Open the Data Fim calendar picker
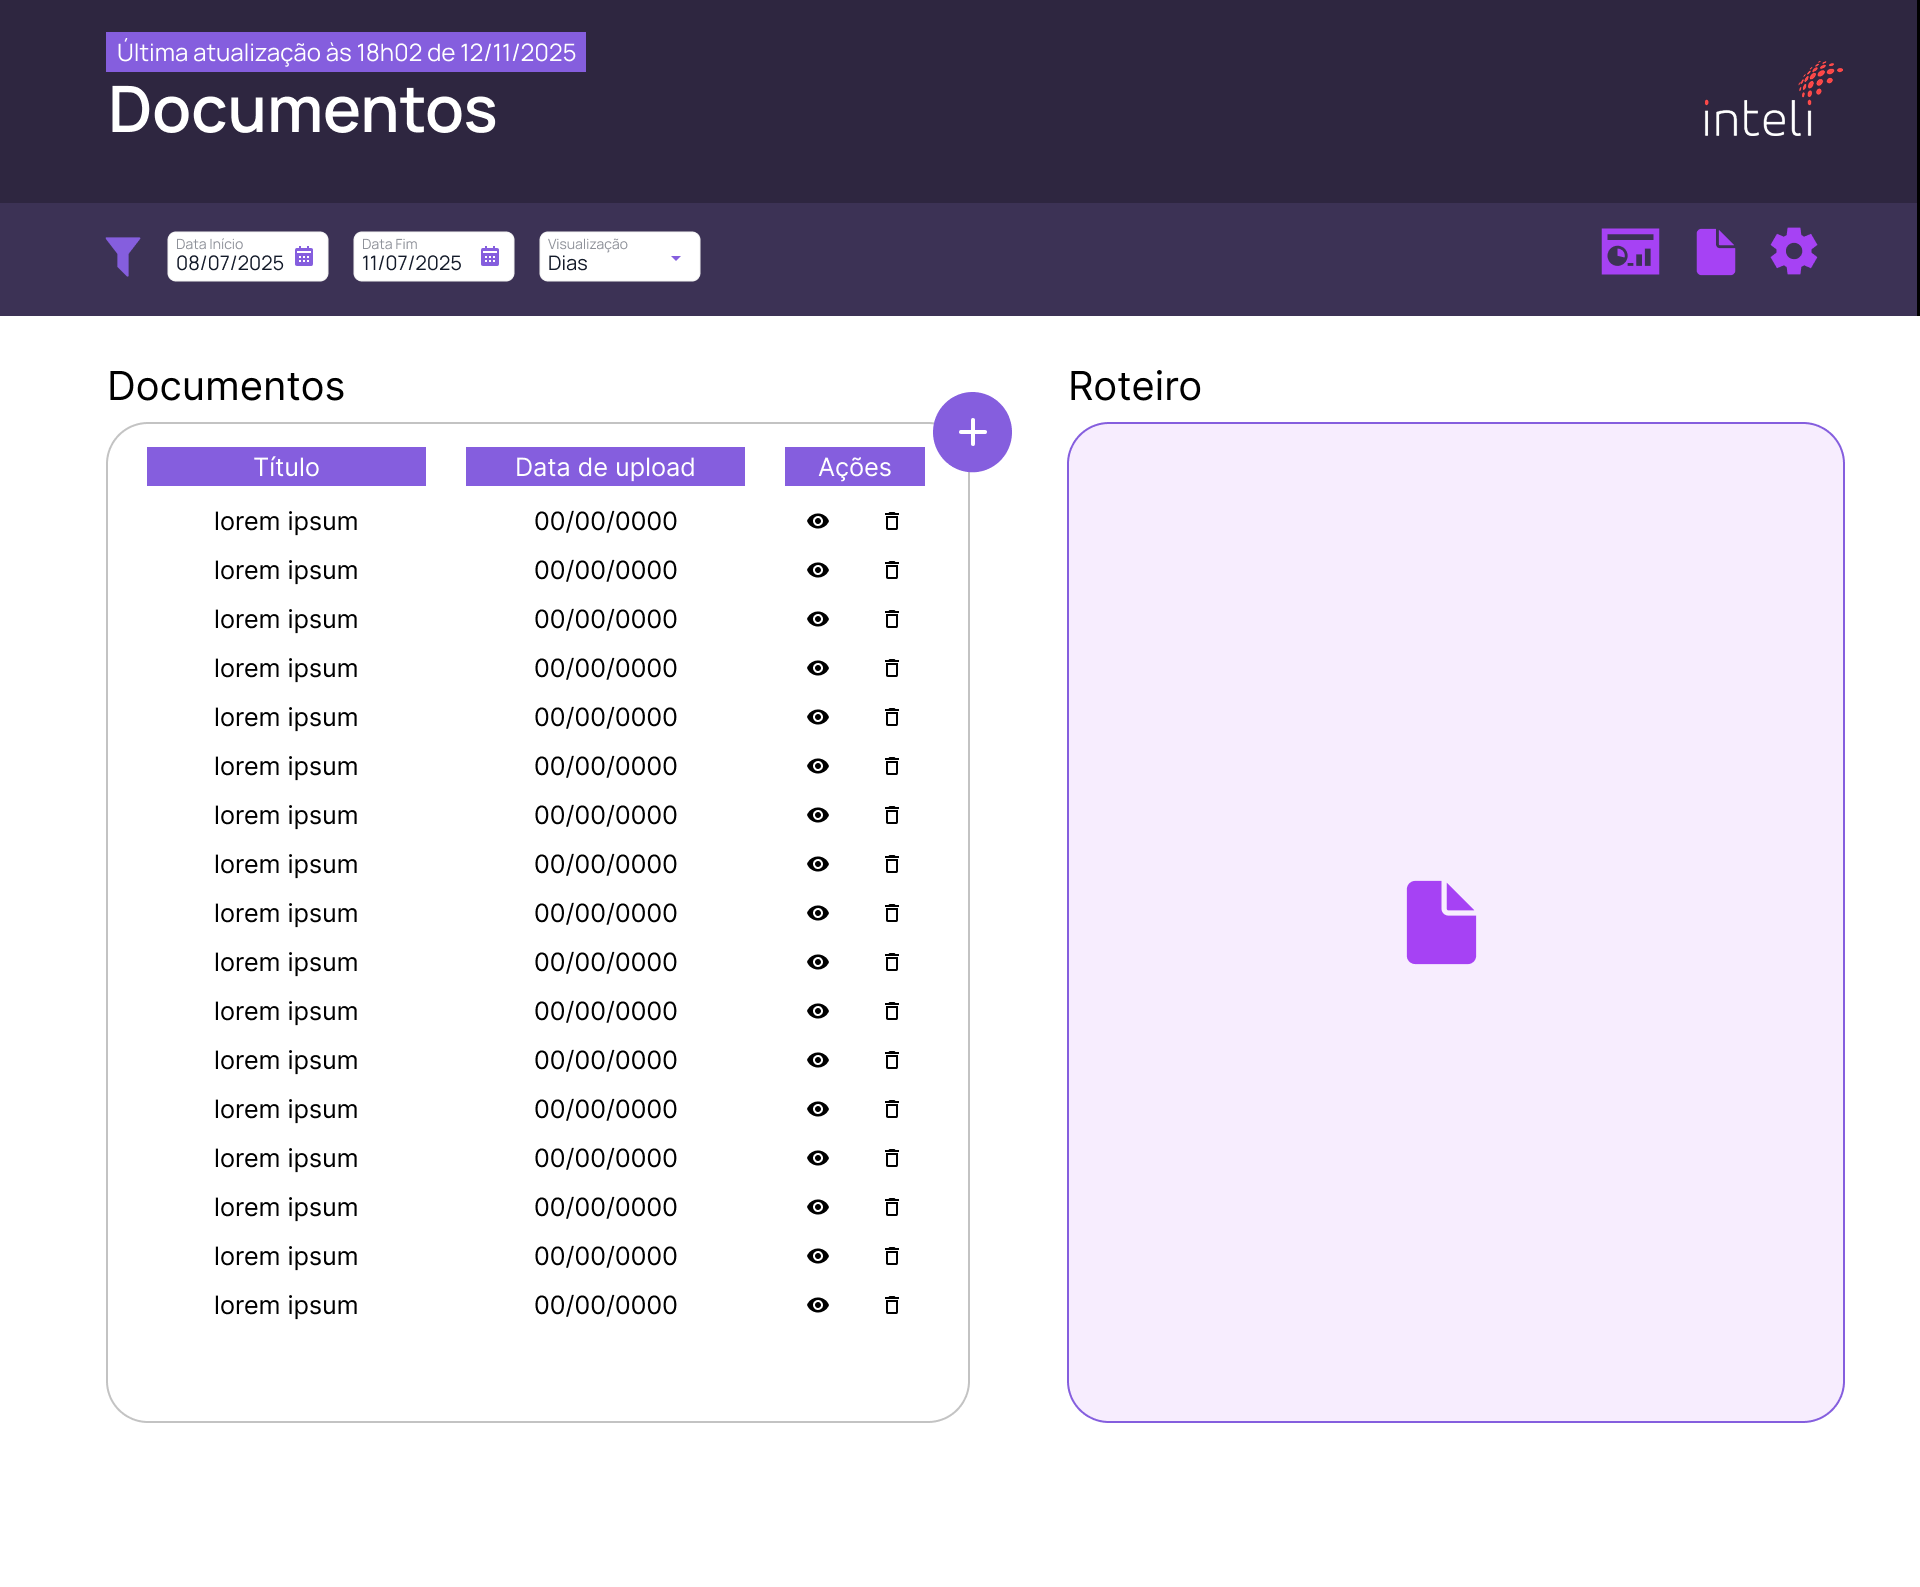This screenshot has width=1920, height=1587. [490, 256]
